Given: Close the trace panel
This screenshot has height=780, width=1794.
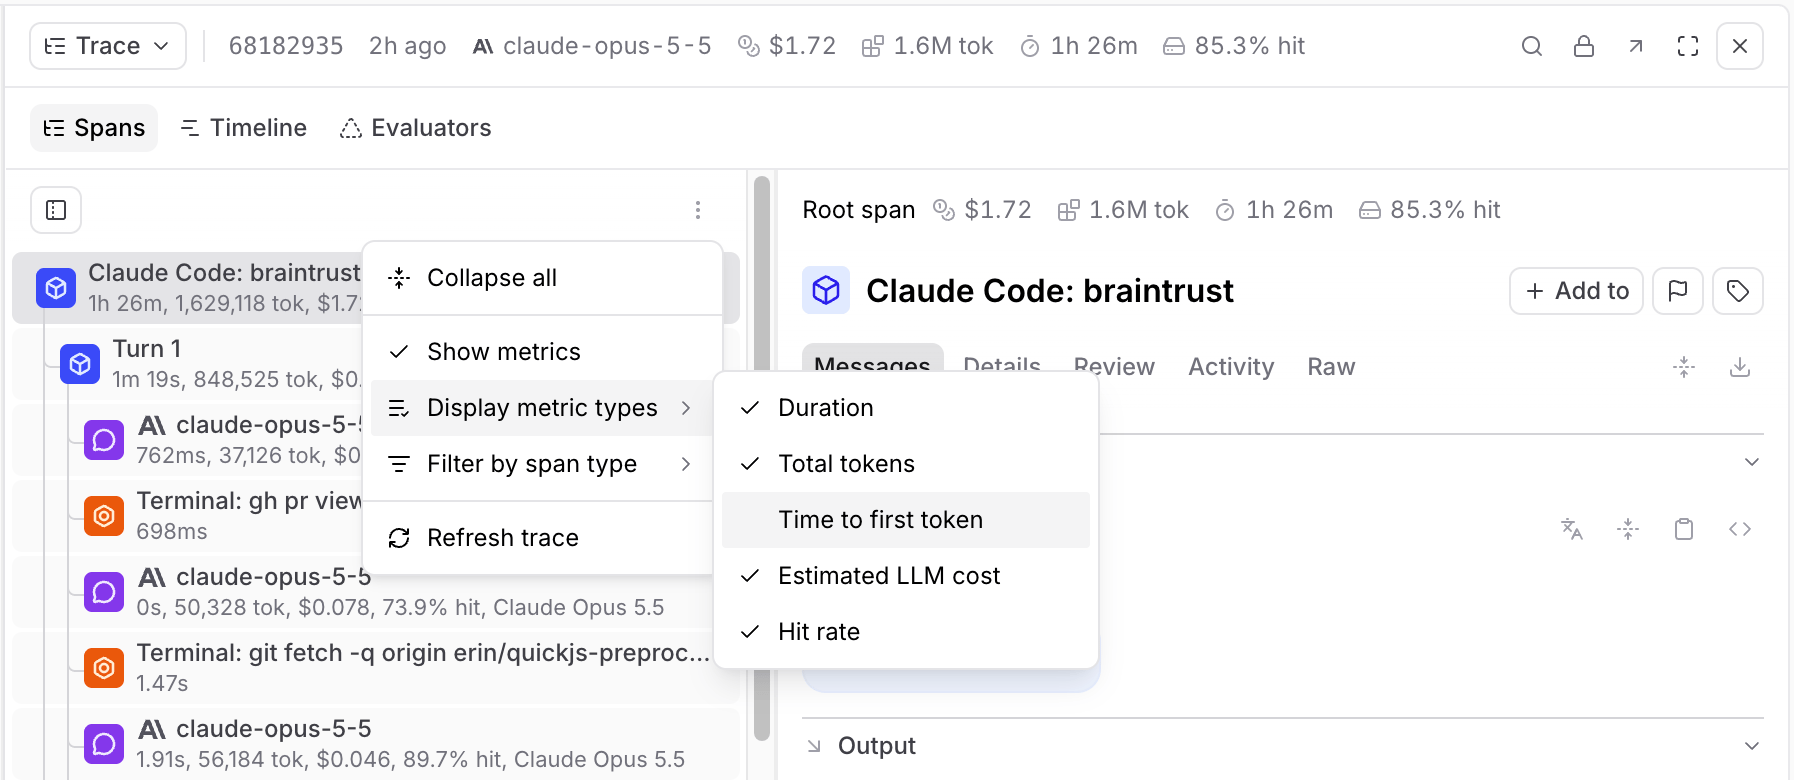Looking at the screenshot, I should [x=1740, y=46].
